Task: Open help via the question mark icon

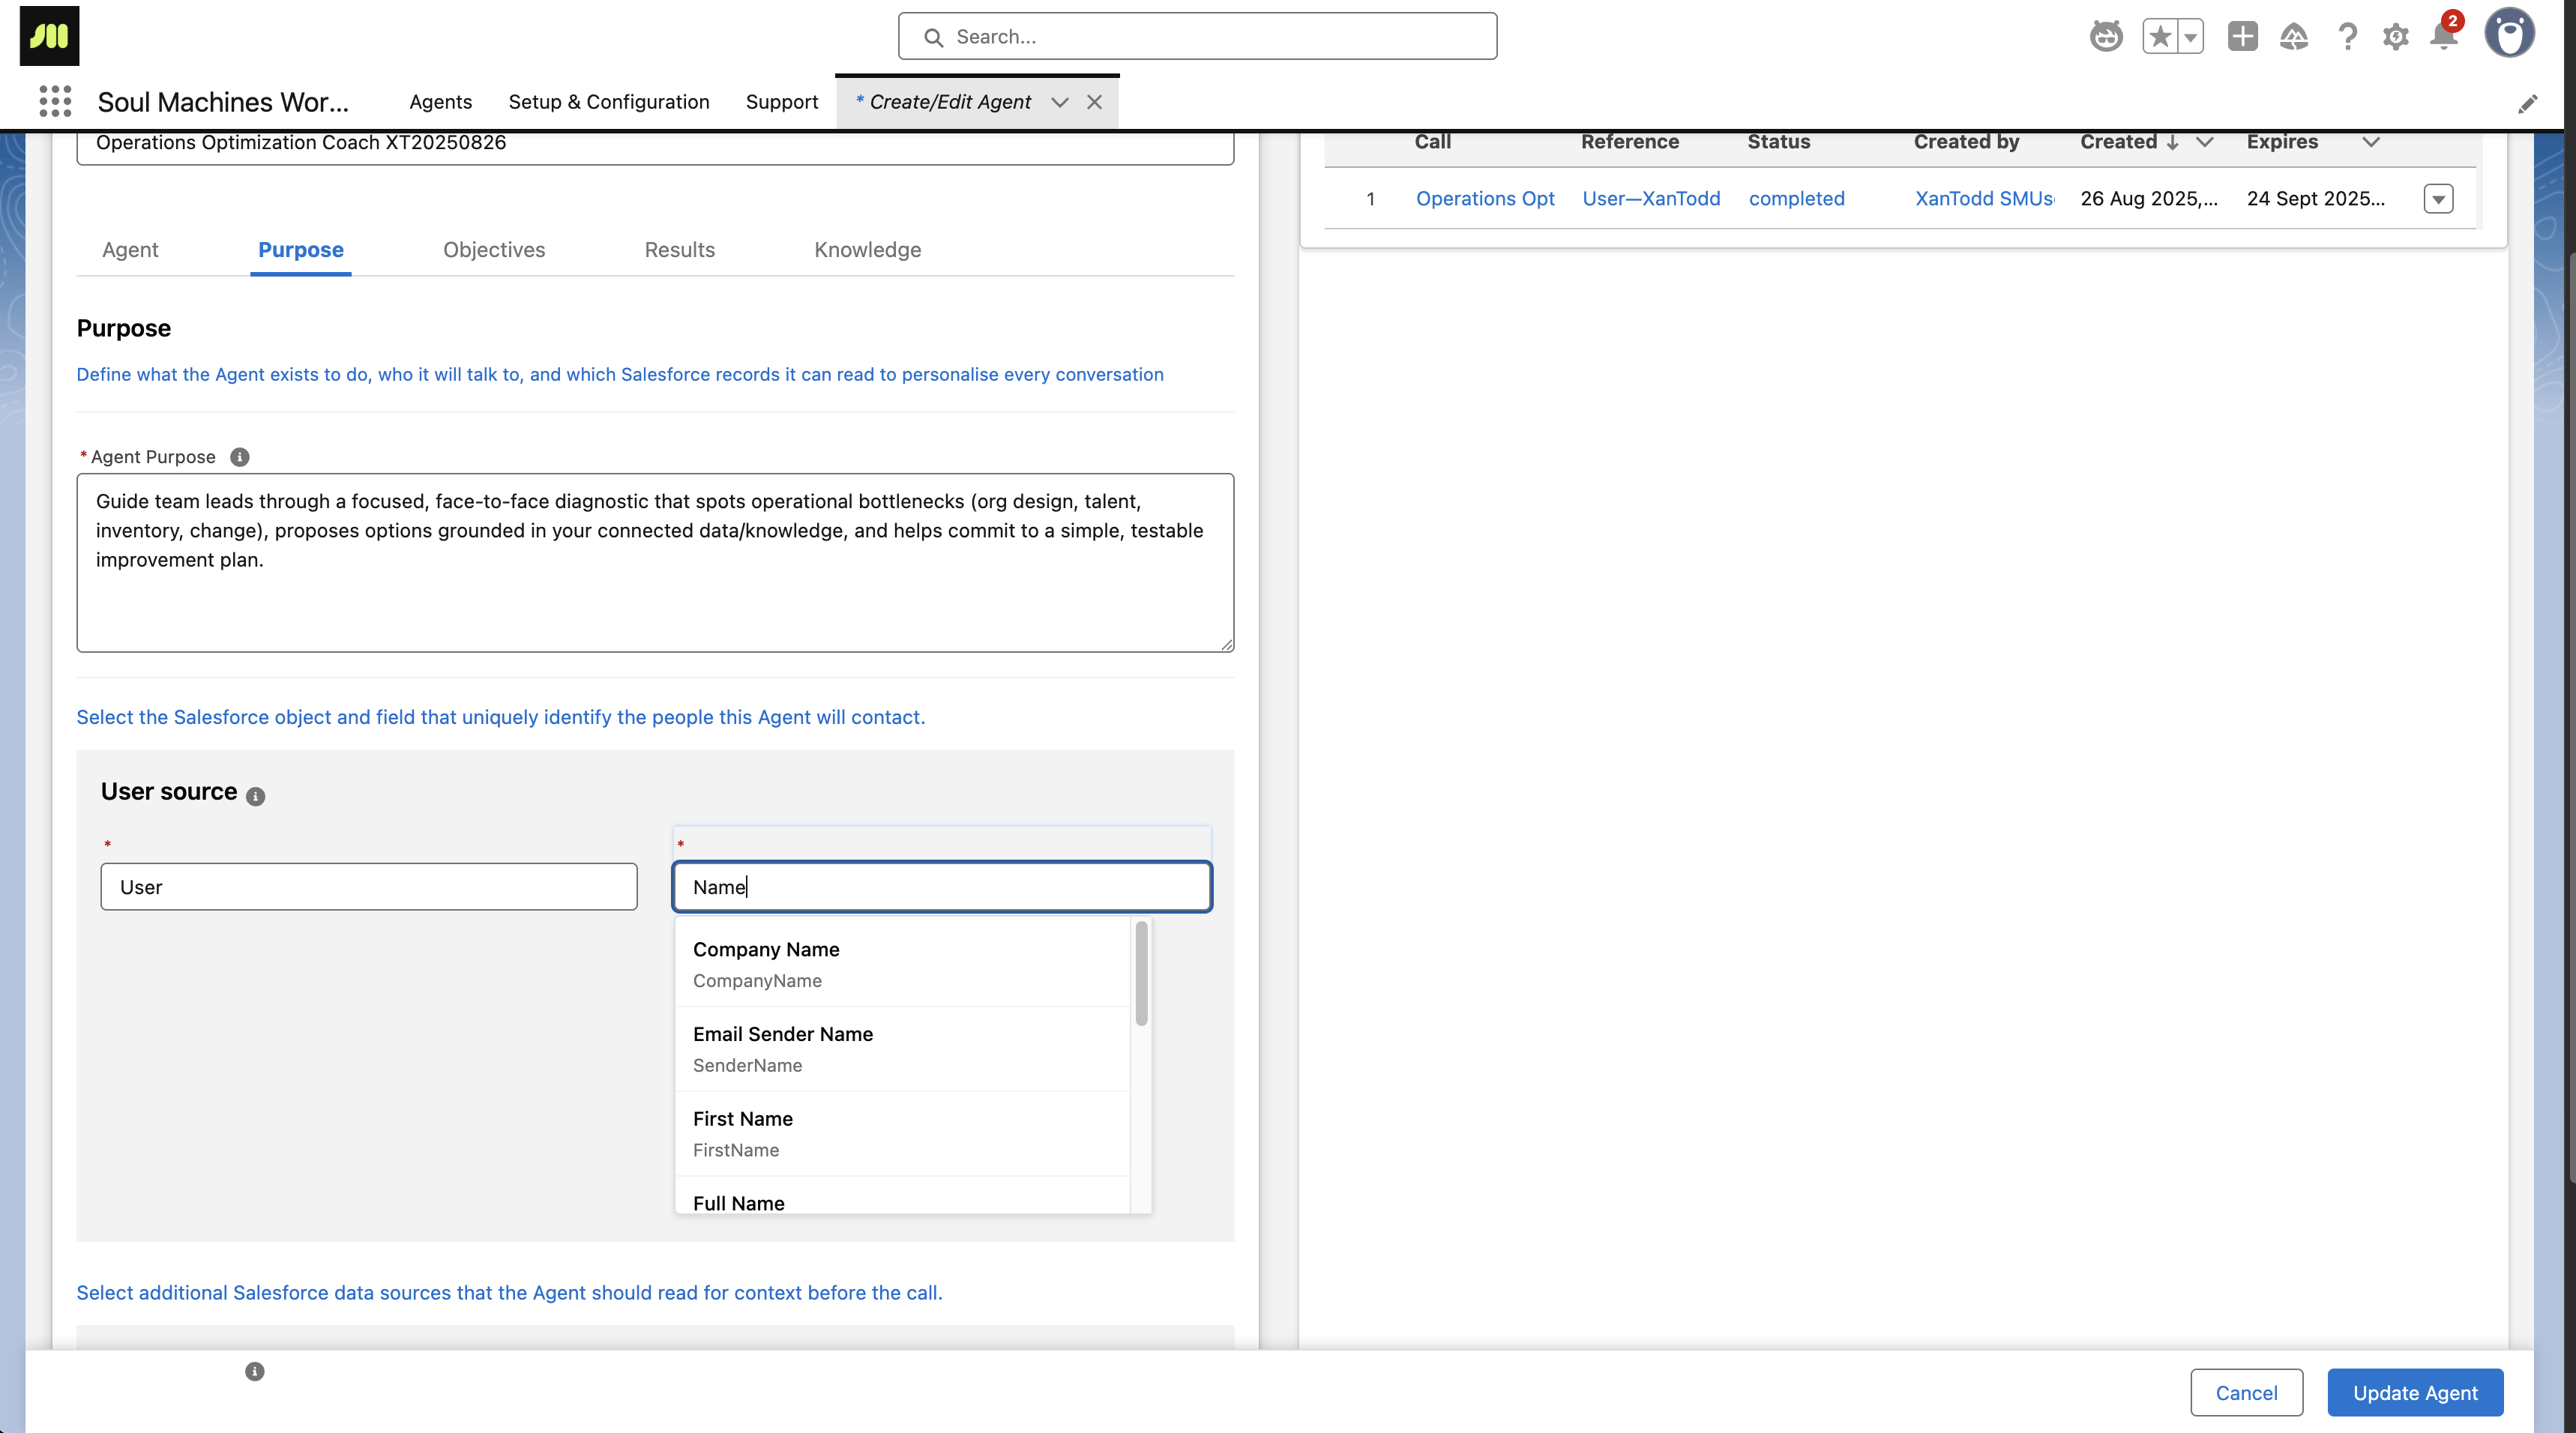Action: 2347,36
